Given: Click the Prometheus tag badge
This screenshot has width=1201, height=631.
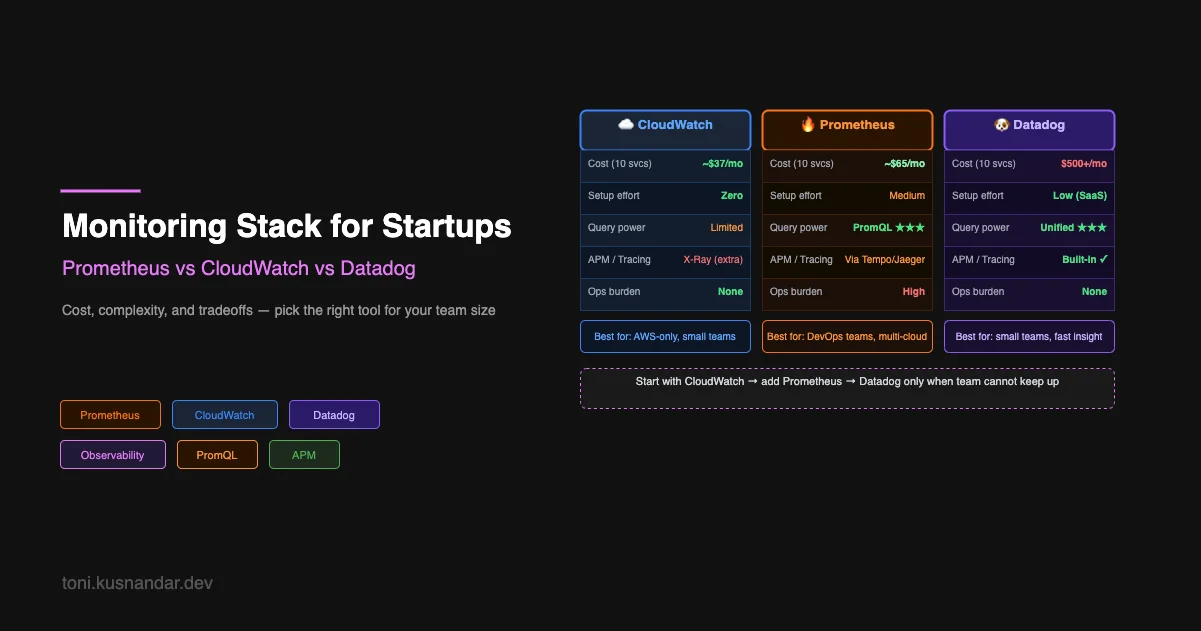Looking at the screenshot, I should (x=110, y=415).
